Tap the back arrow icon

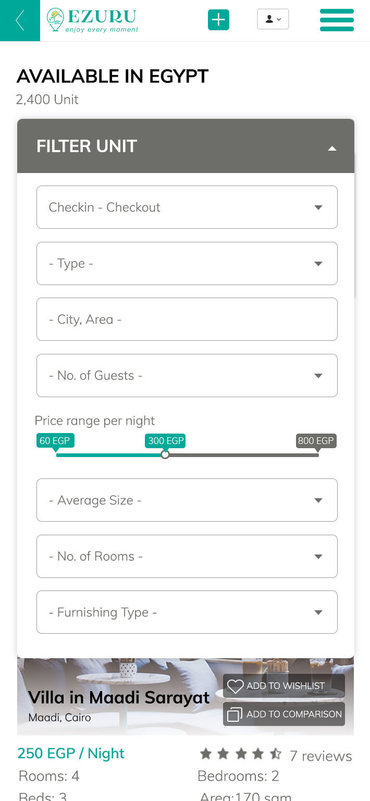click(20, 20)
